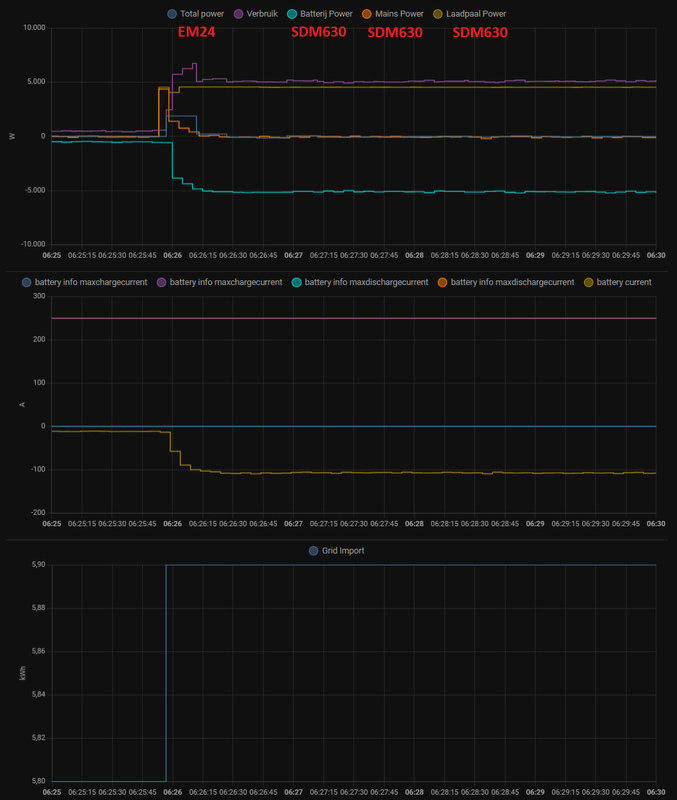677x800 pixels.
Task: Toggle the Batterij Power series label
Action: [x=327, y=14]
